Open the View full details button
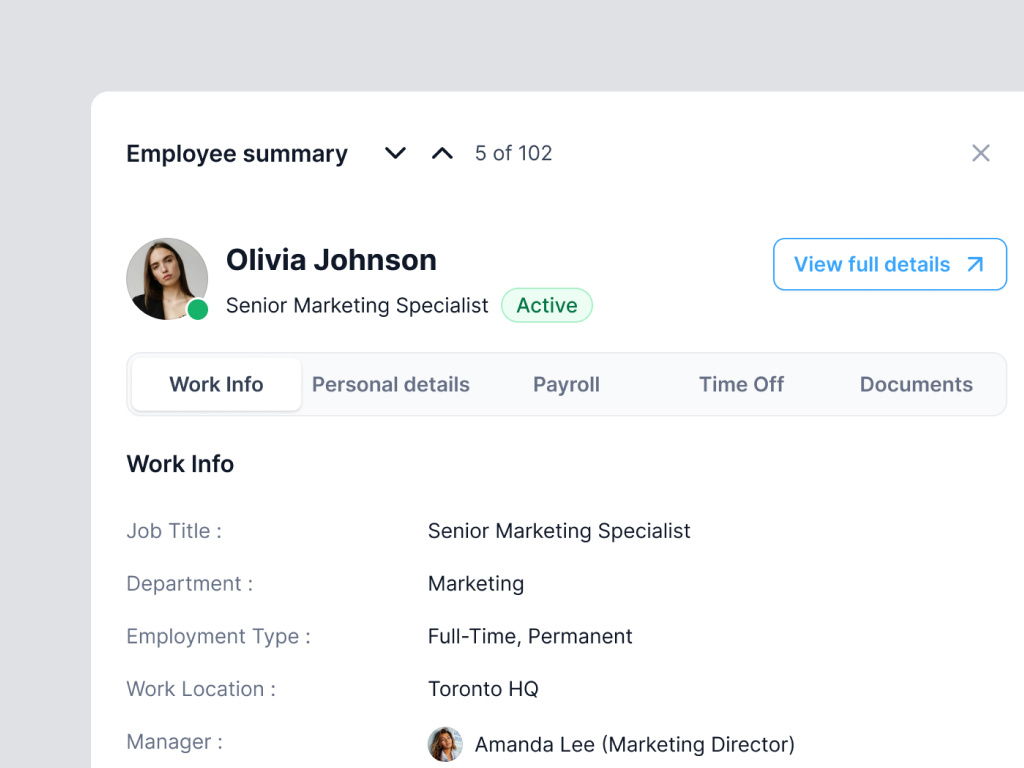Viewport: 1024px width, 768px height. point(889,264)
